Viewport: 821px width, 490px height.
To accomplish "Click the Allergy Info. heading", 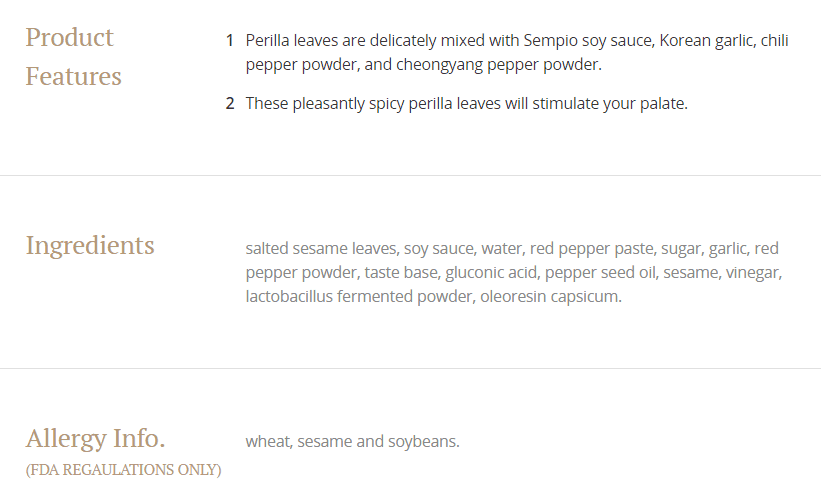I will 95,438.
